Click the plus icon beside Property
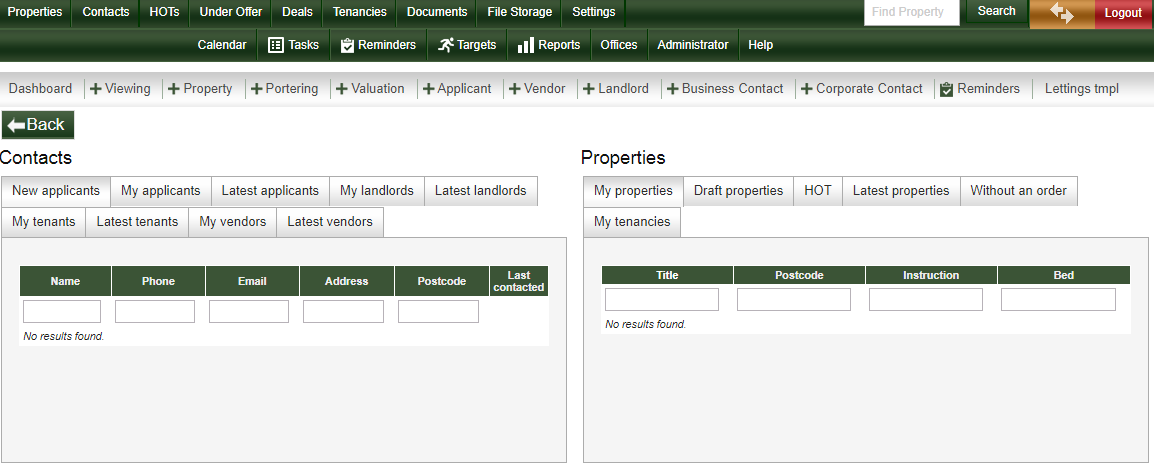The height and width of the screenshot is (473, 1154). [x=174, y=89]
